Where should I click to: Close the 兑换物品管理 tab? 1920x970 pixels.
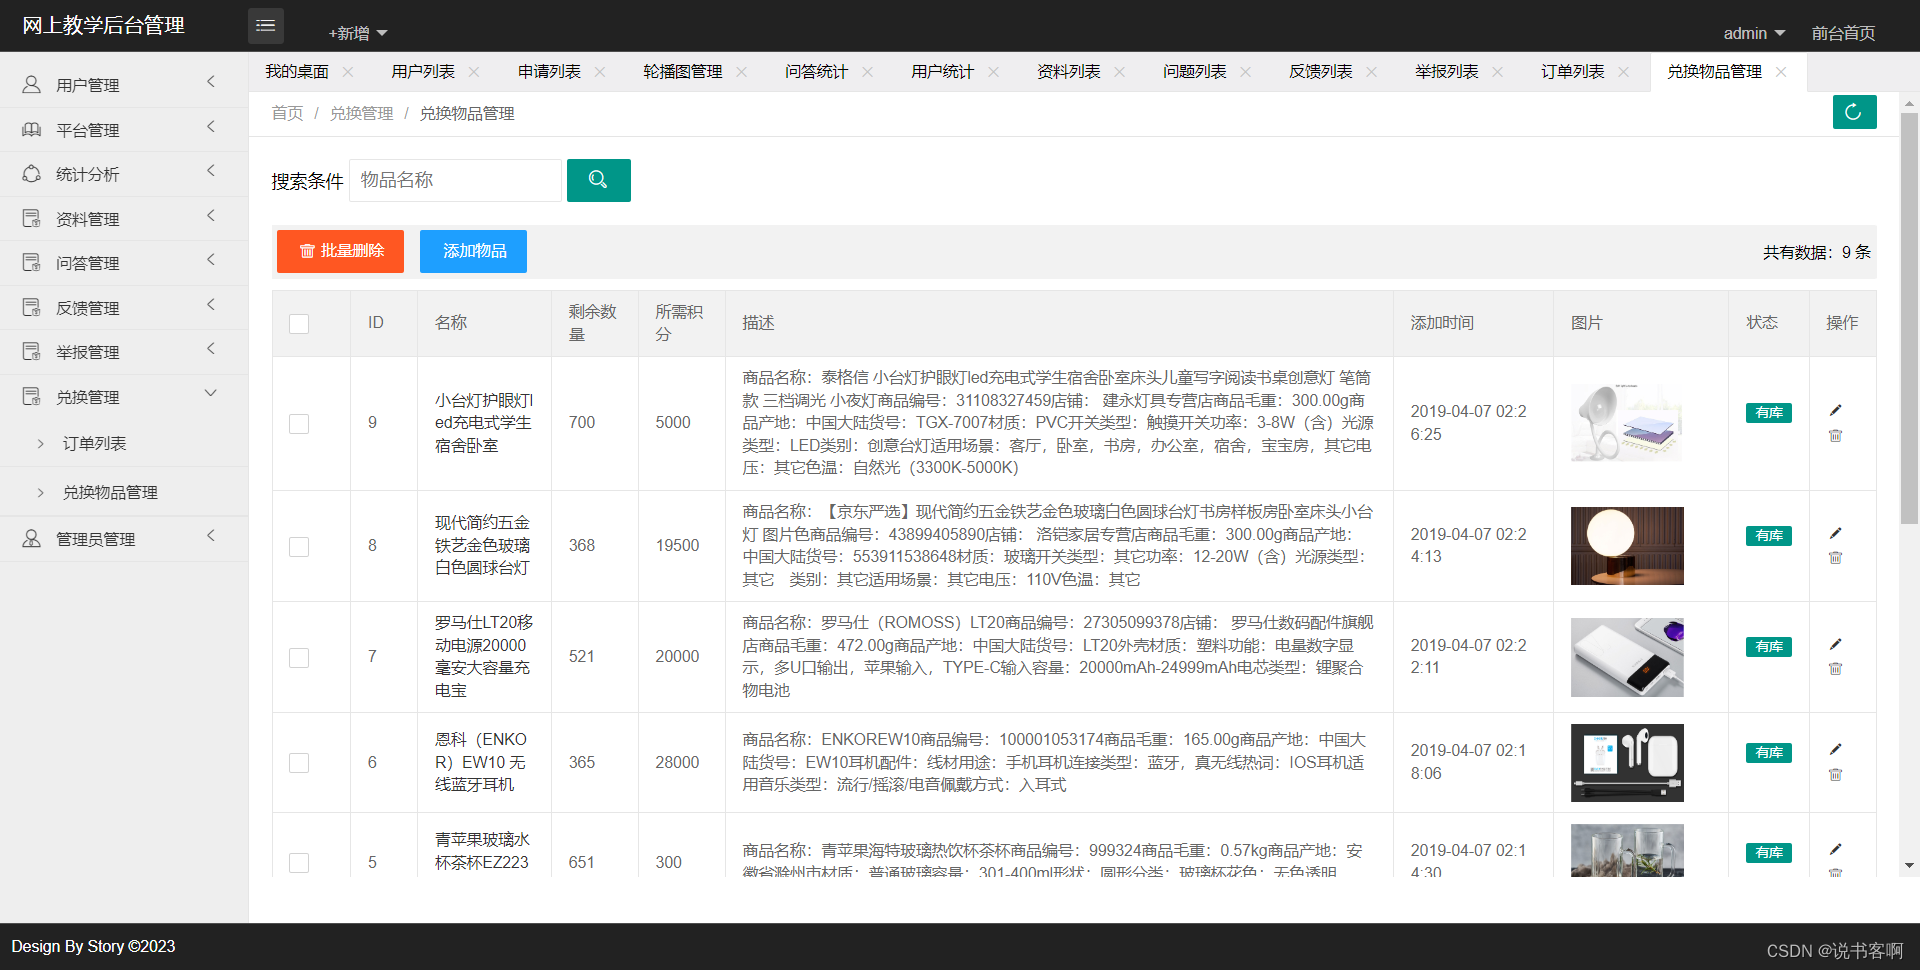click(x=1781, y=72)
